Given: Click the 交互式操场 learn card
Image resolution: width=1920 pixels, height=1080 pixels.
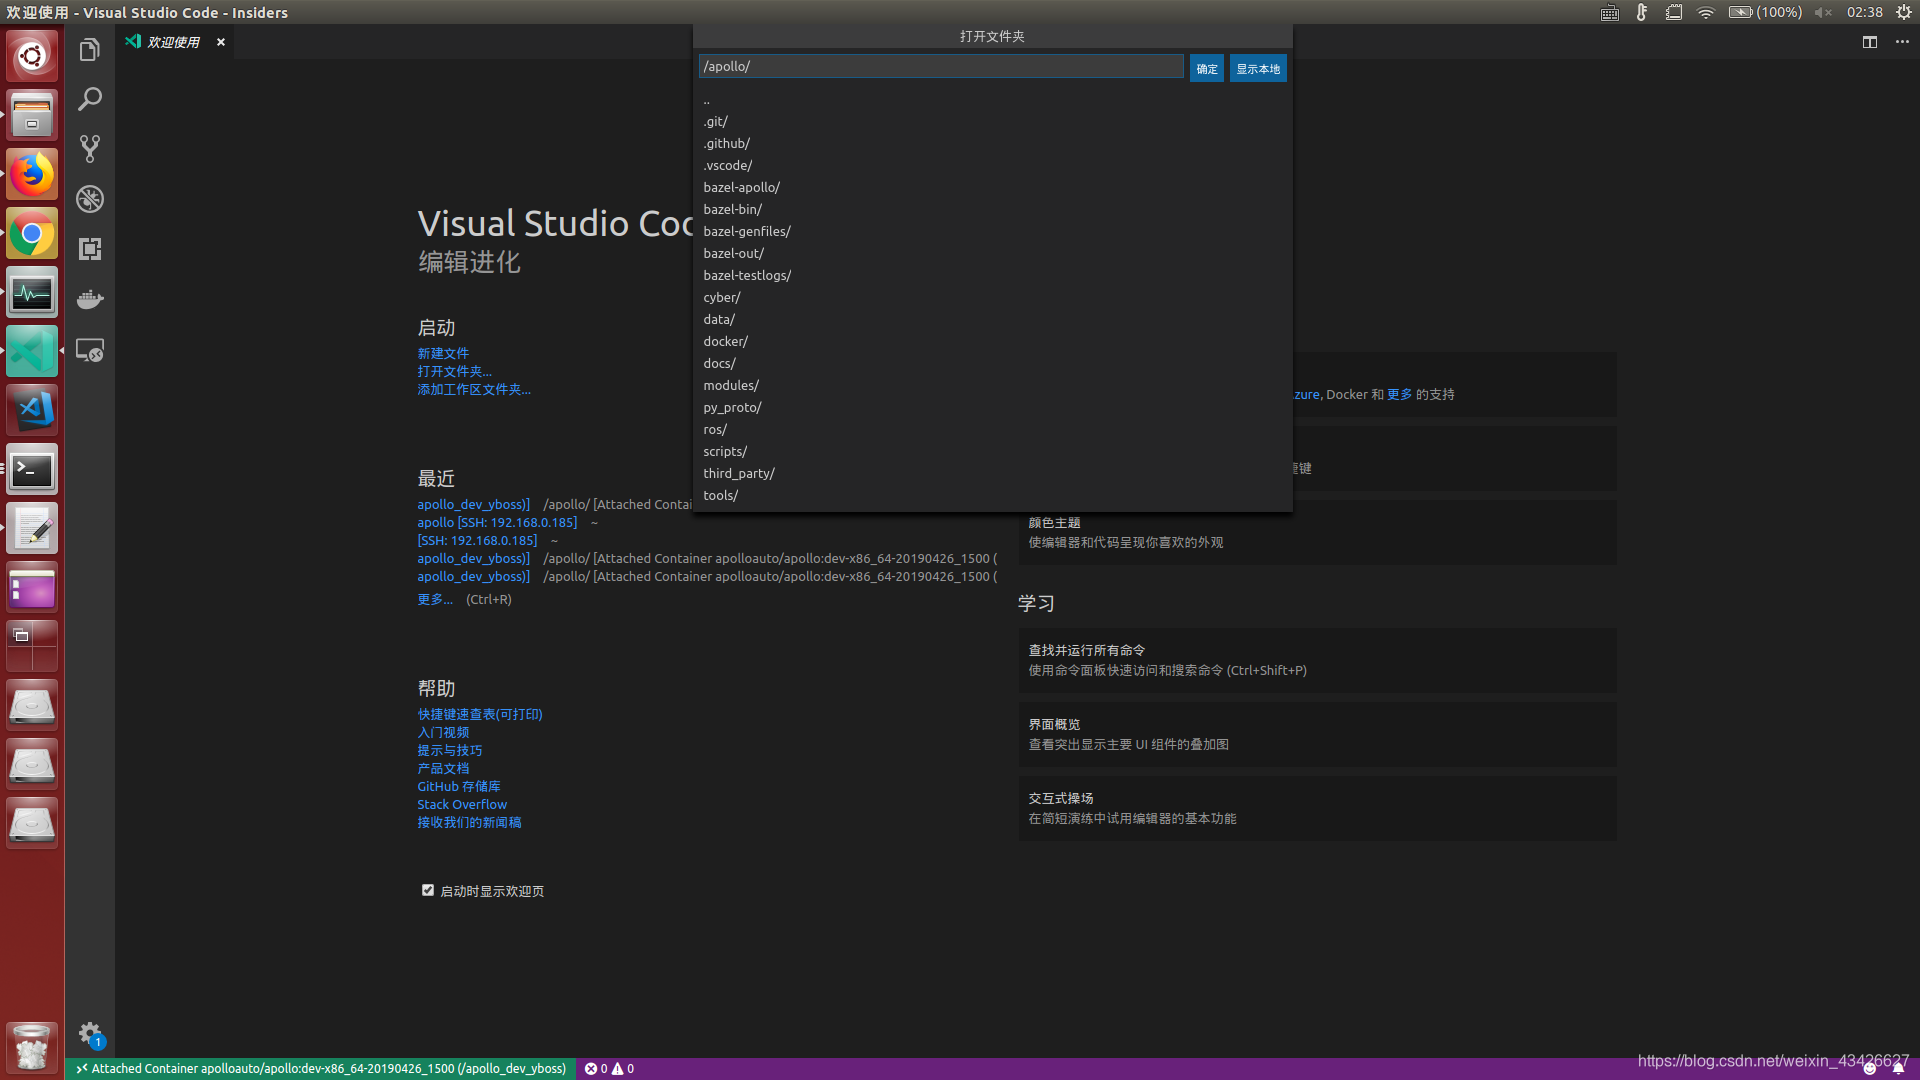Looking at the screenshot, I should pos(1317,808).
